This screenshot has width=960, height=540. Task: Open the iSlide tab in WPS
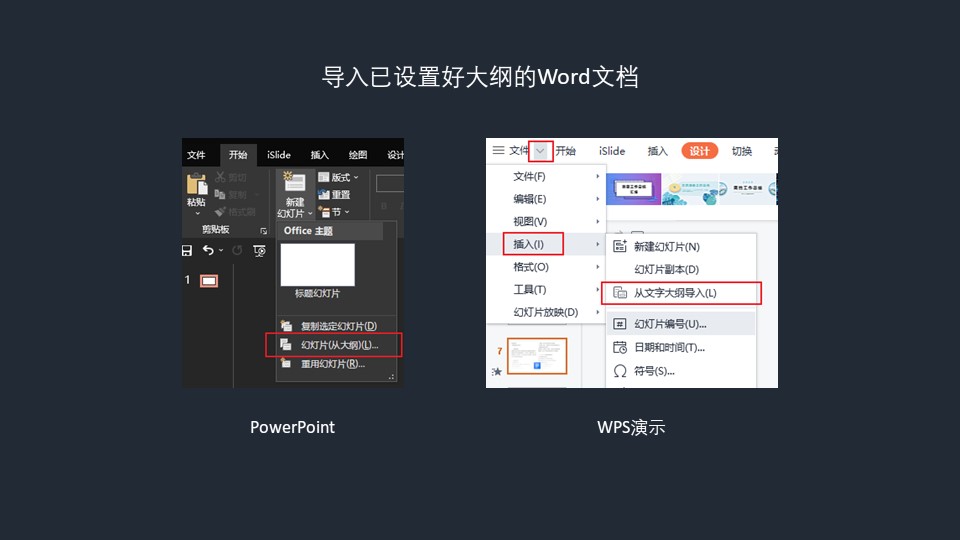(x=612, y=151)
